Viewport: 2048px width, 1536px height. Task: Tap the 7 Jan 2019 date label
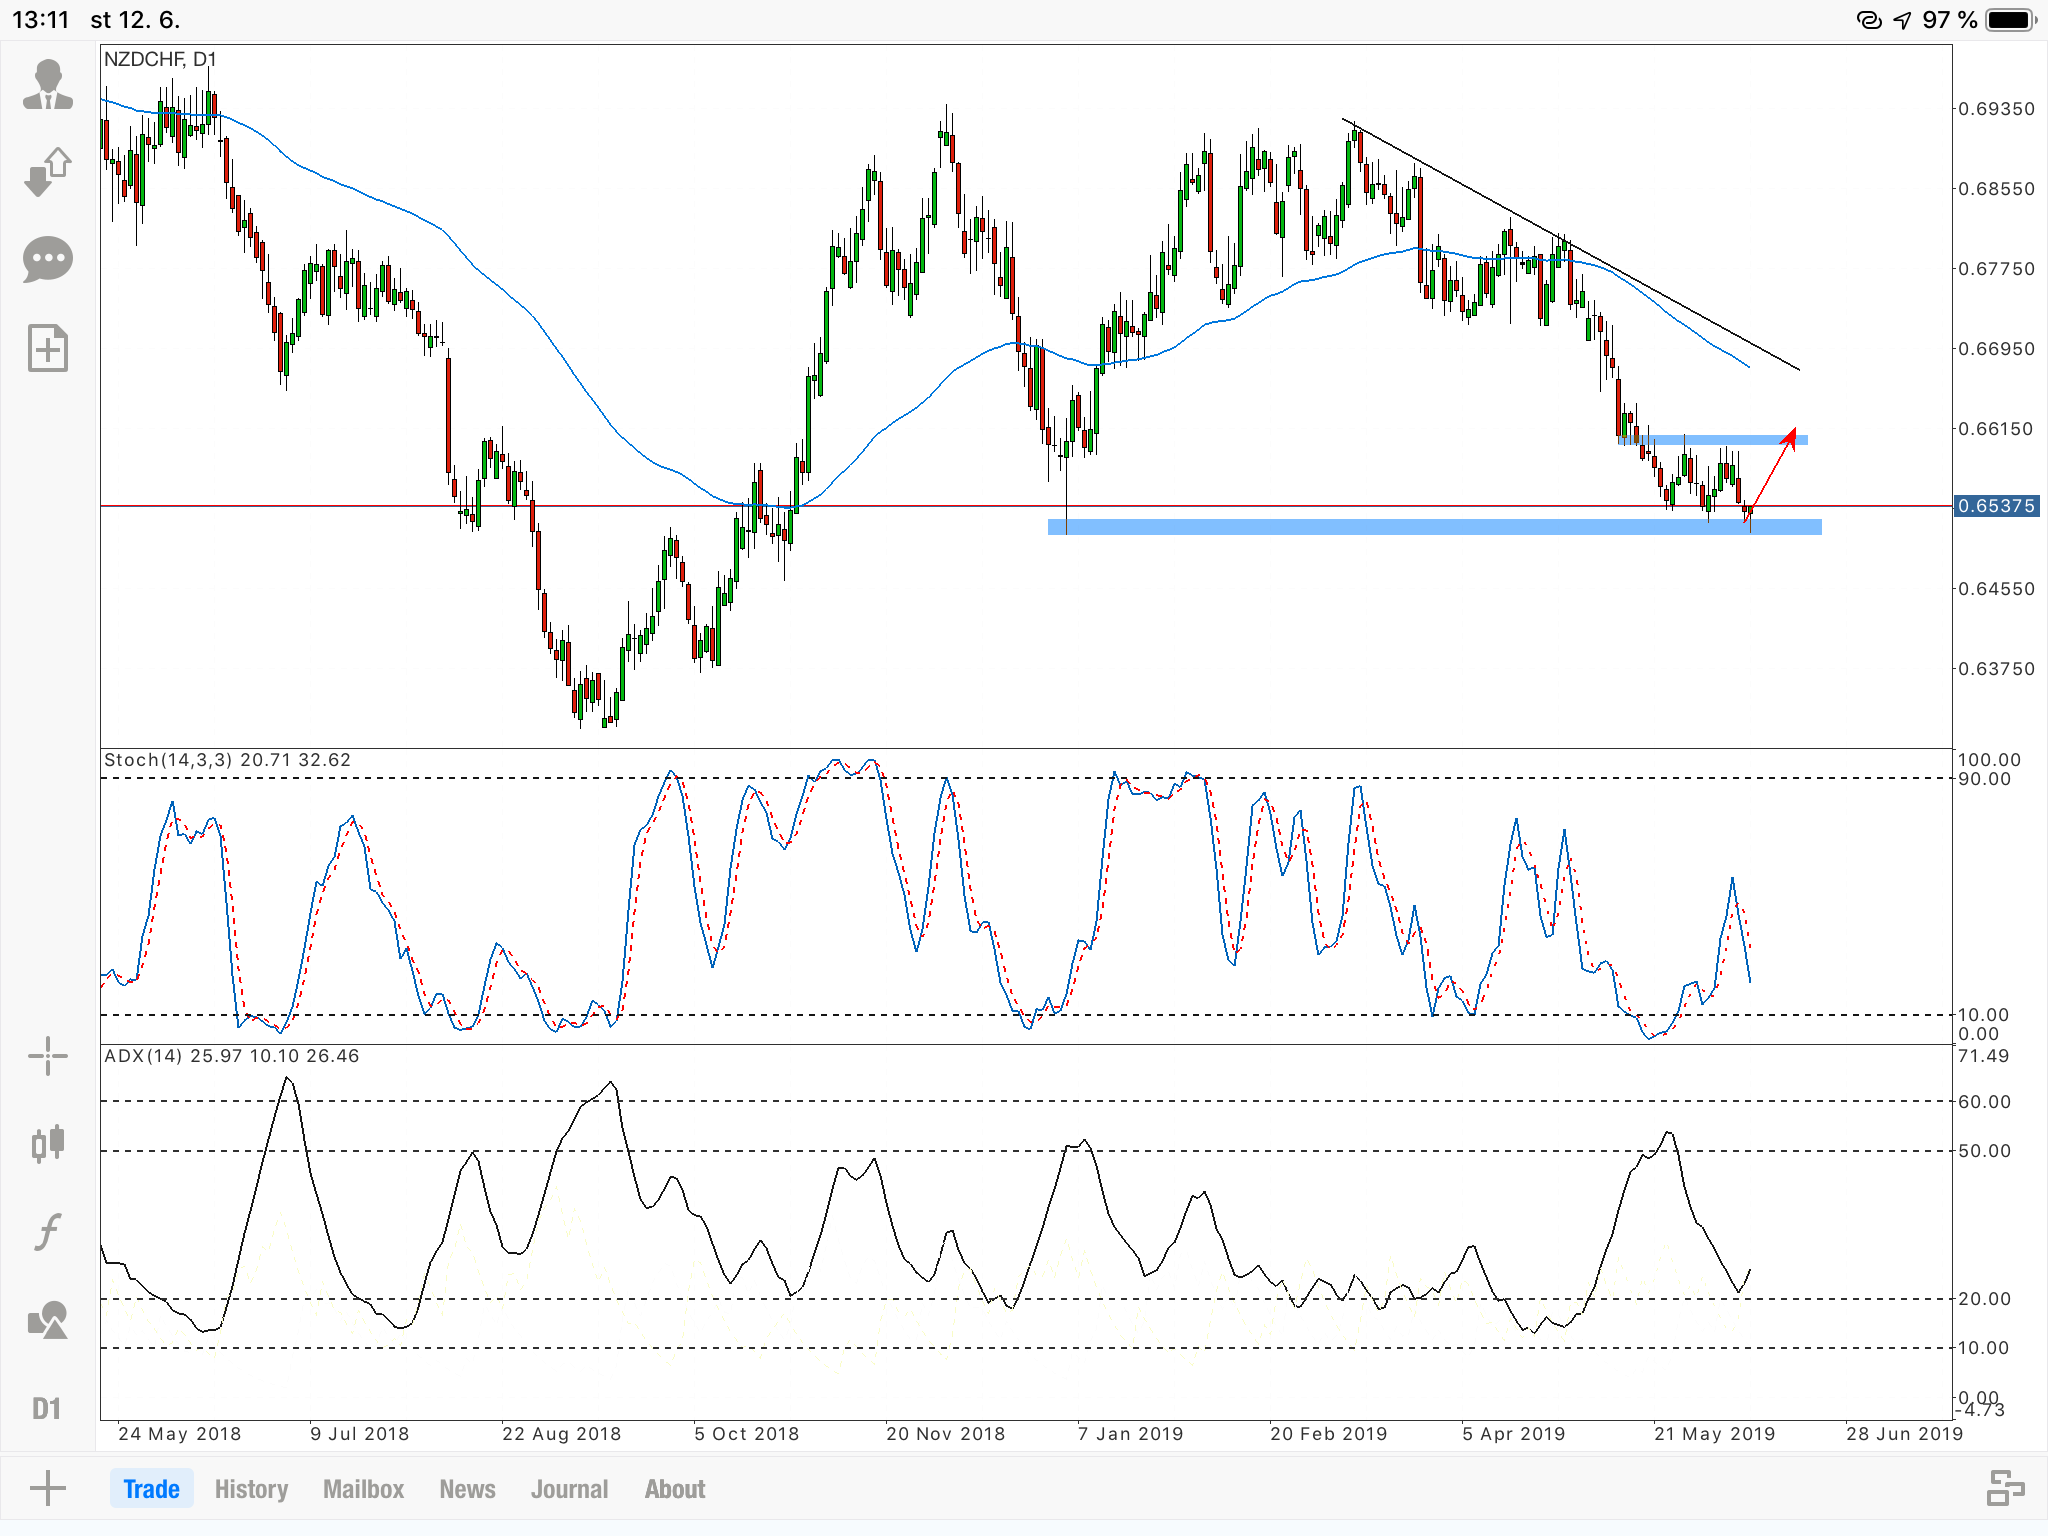point(1130,1433)
